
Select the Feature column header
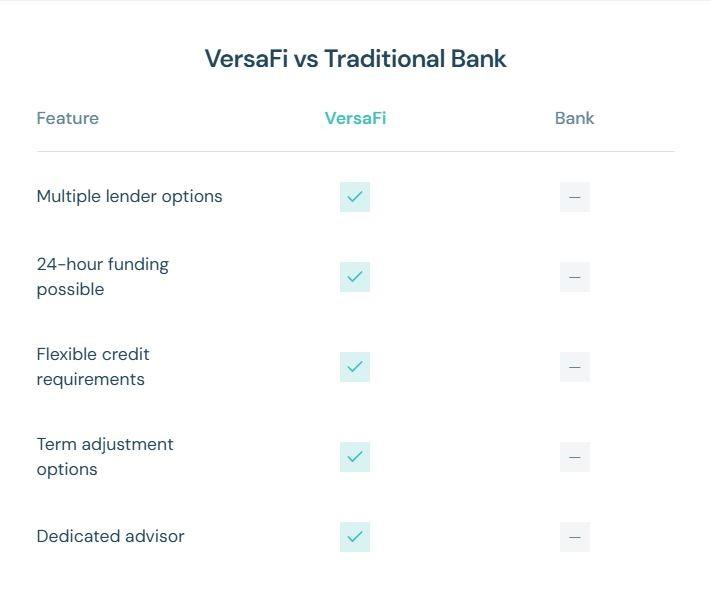(68, 118)
